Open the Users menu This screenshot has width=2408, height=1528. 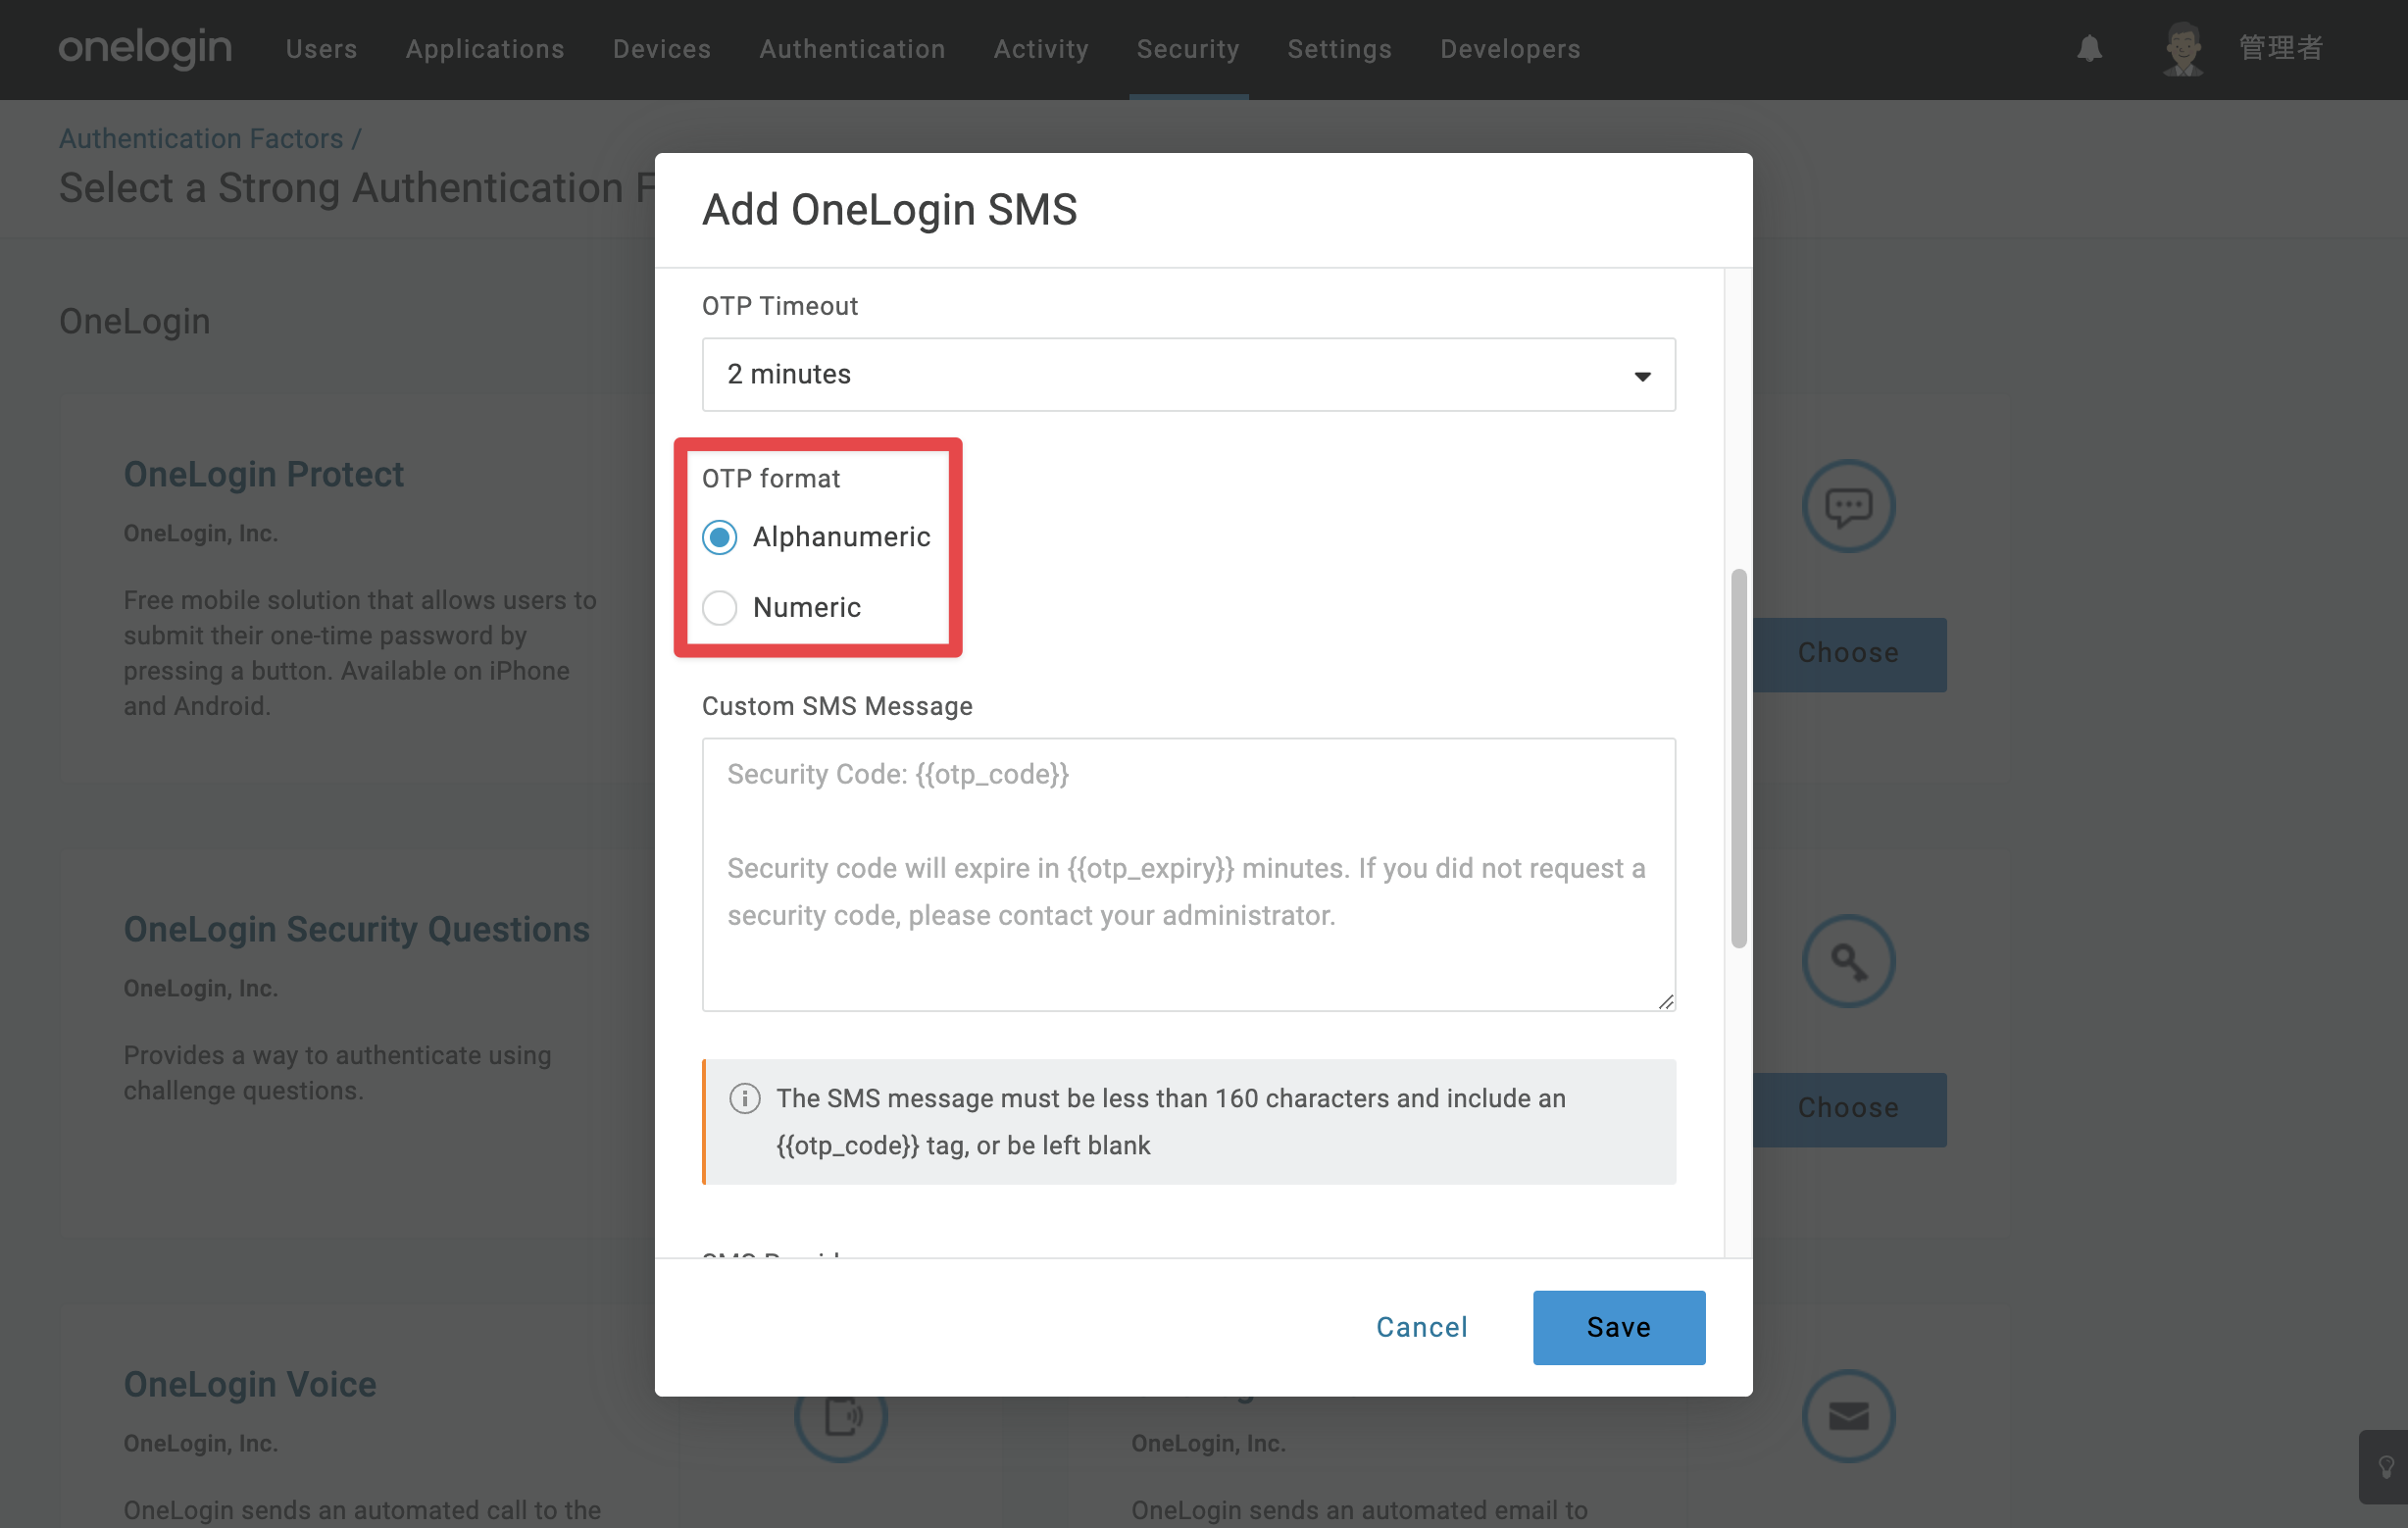[321, 48]
